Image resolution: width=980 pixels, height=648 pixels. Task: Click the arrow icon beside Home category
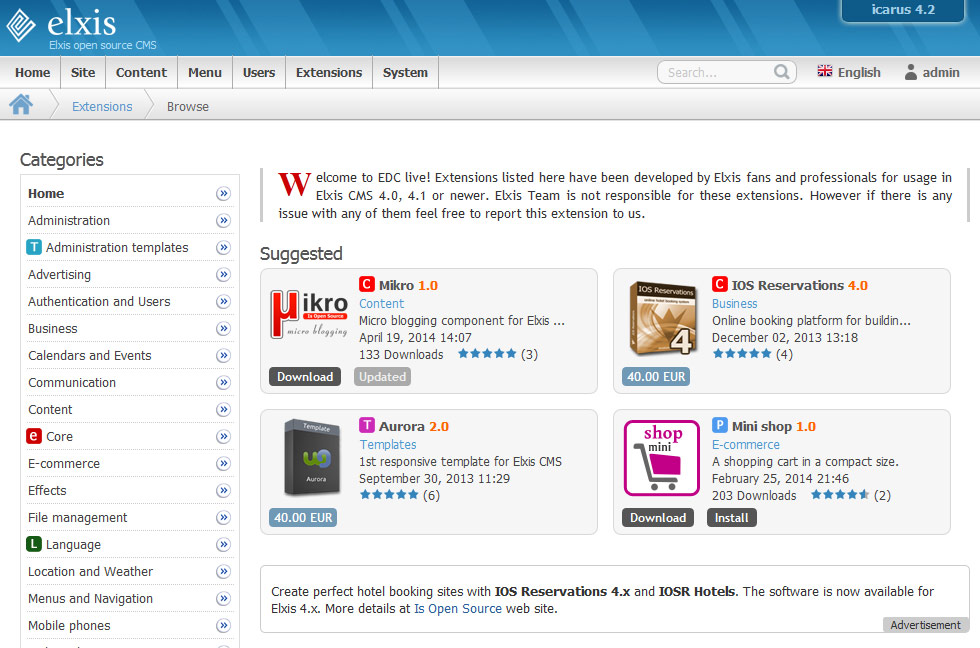coord(223,194)
